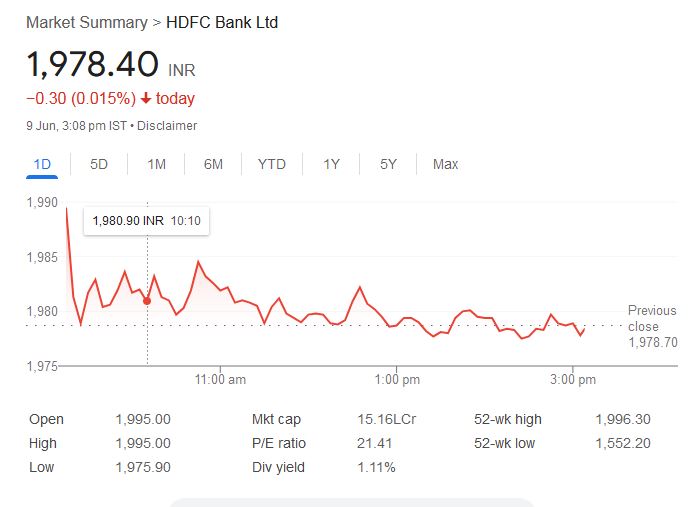View the 5Y price history tab
Screen dimensions: 700x507
[388, 164]
